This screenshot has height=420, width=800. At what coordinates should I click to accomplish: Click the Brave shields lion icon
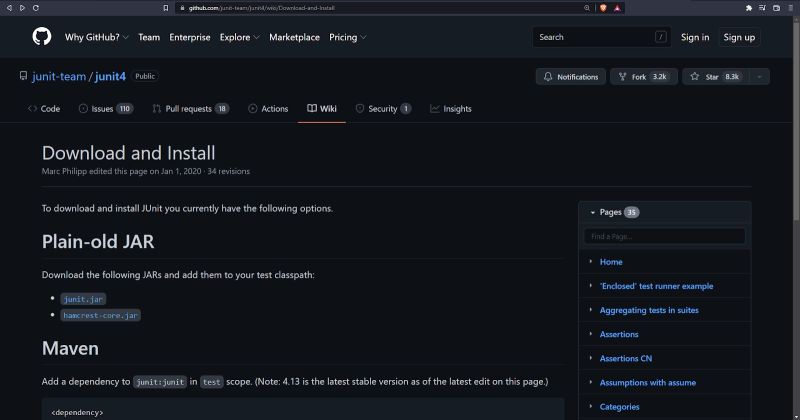pos(603,8)
